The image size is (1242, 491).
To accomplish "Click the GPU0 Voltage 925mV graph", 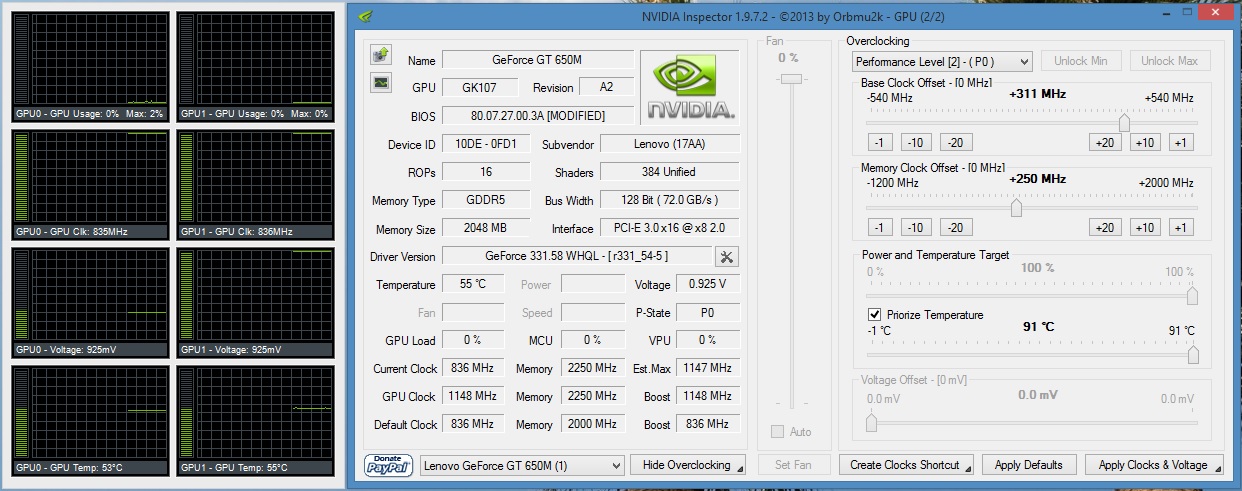I will click(x=89, y=302).
